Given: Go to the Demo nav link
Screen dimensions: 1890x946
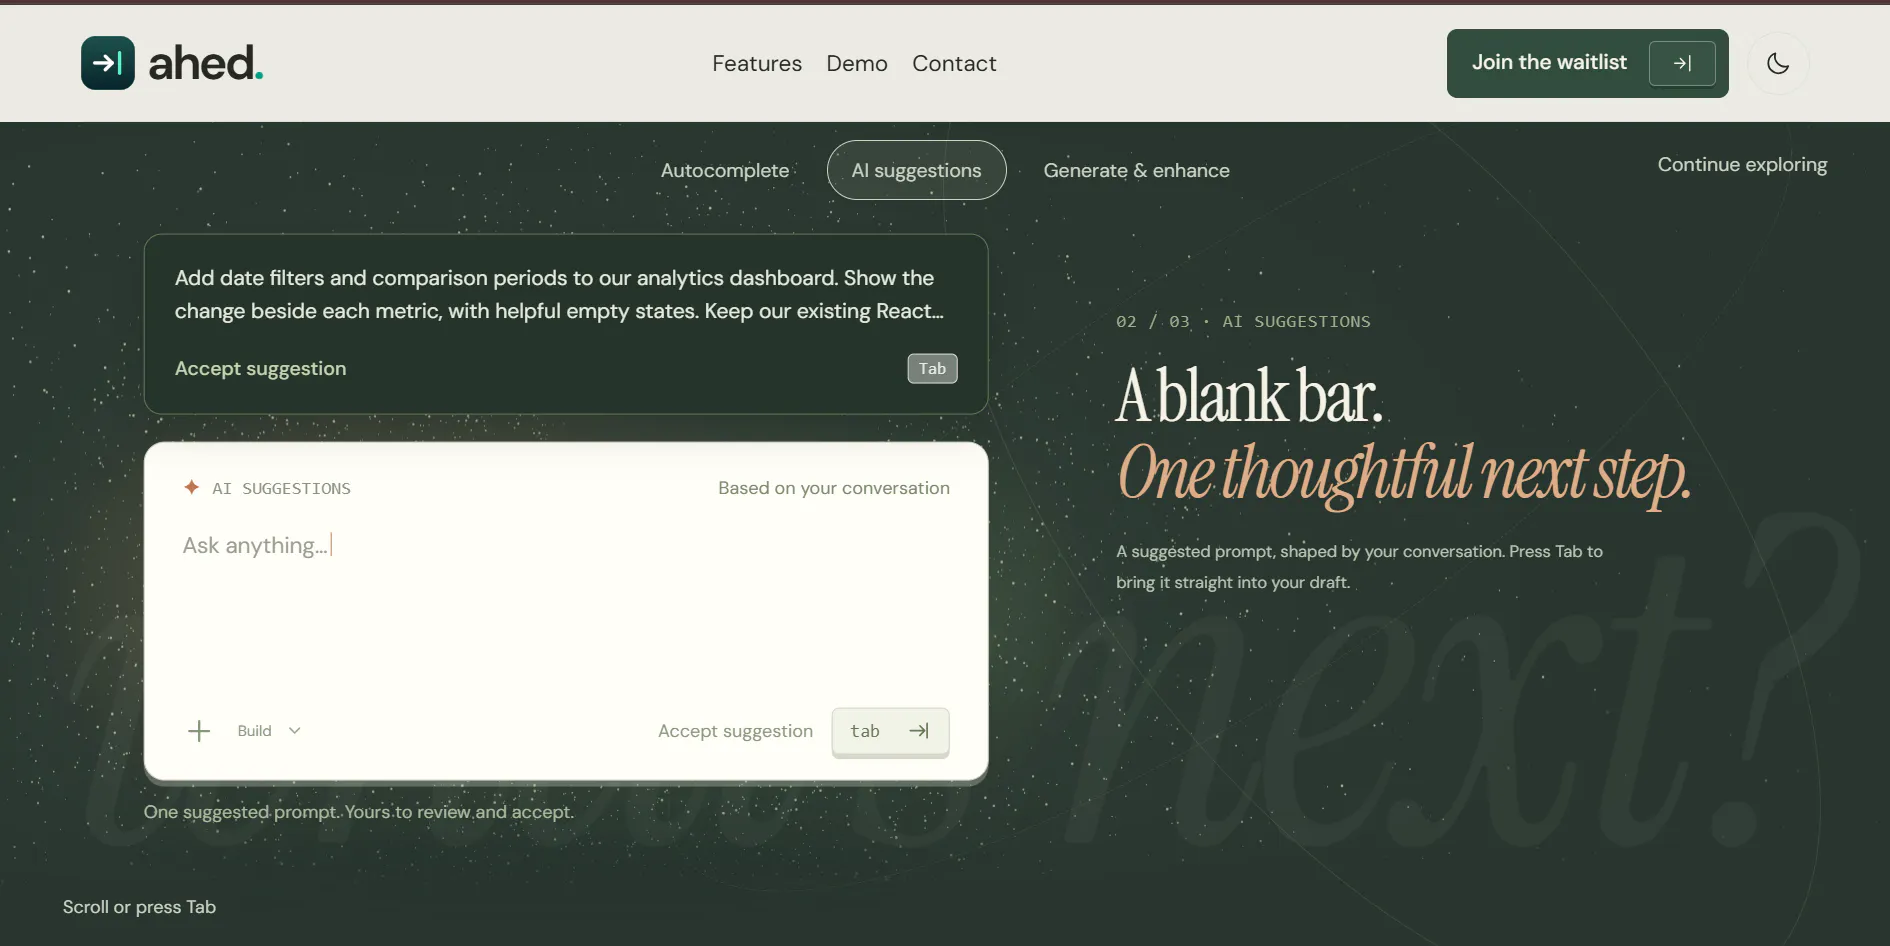Looking at the screenshot, I should 857,63.
